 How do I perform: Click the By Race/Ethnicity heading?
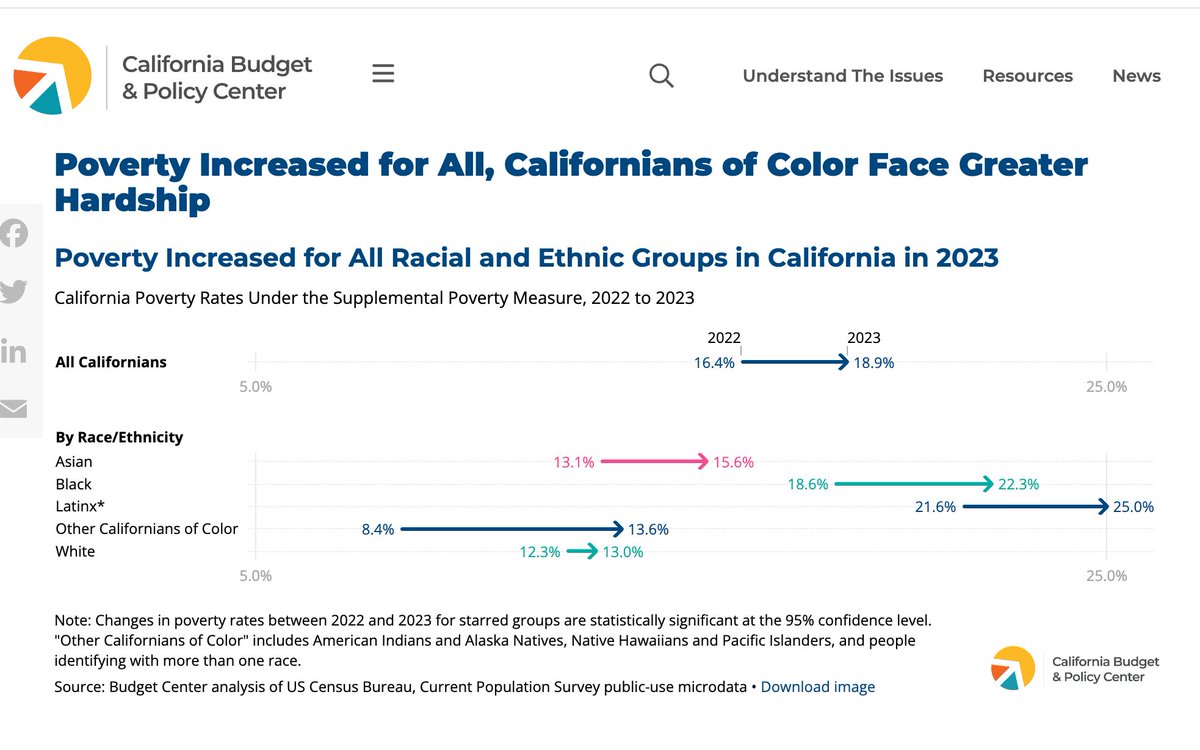click(x=119, y=437)
